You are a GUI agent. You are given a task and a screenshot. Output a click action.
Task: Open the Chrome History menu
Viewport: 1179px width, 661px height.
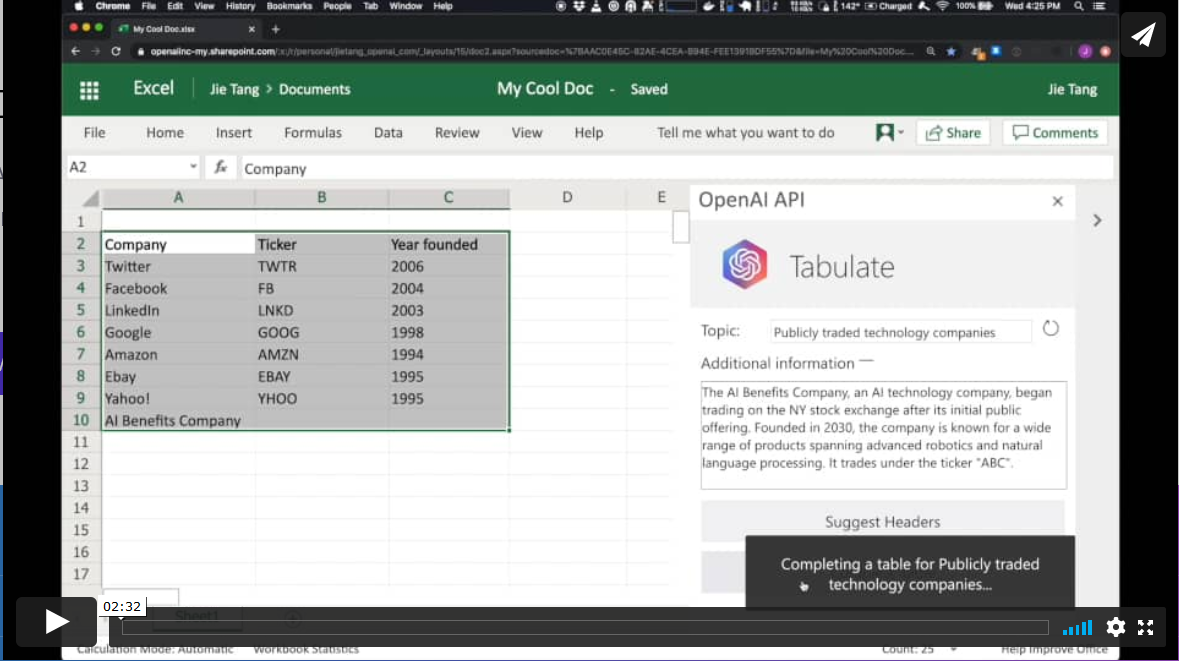coord(241,6)
